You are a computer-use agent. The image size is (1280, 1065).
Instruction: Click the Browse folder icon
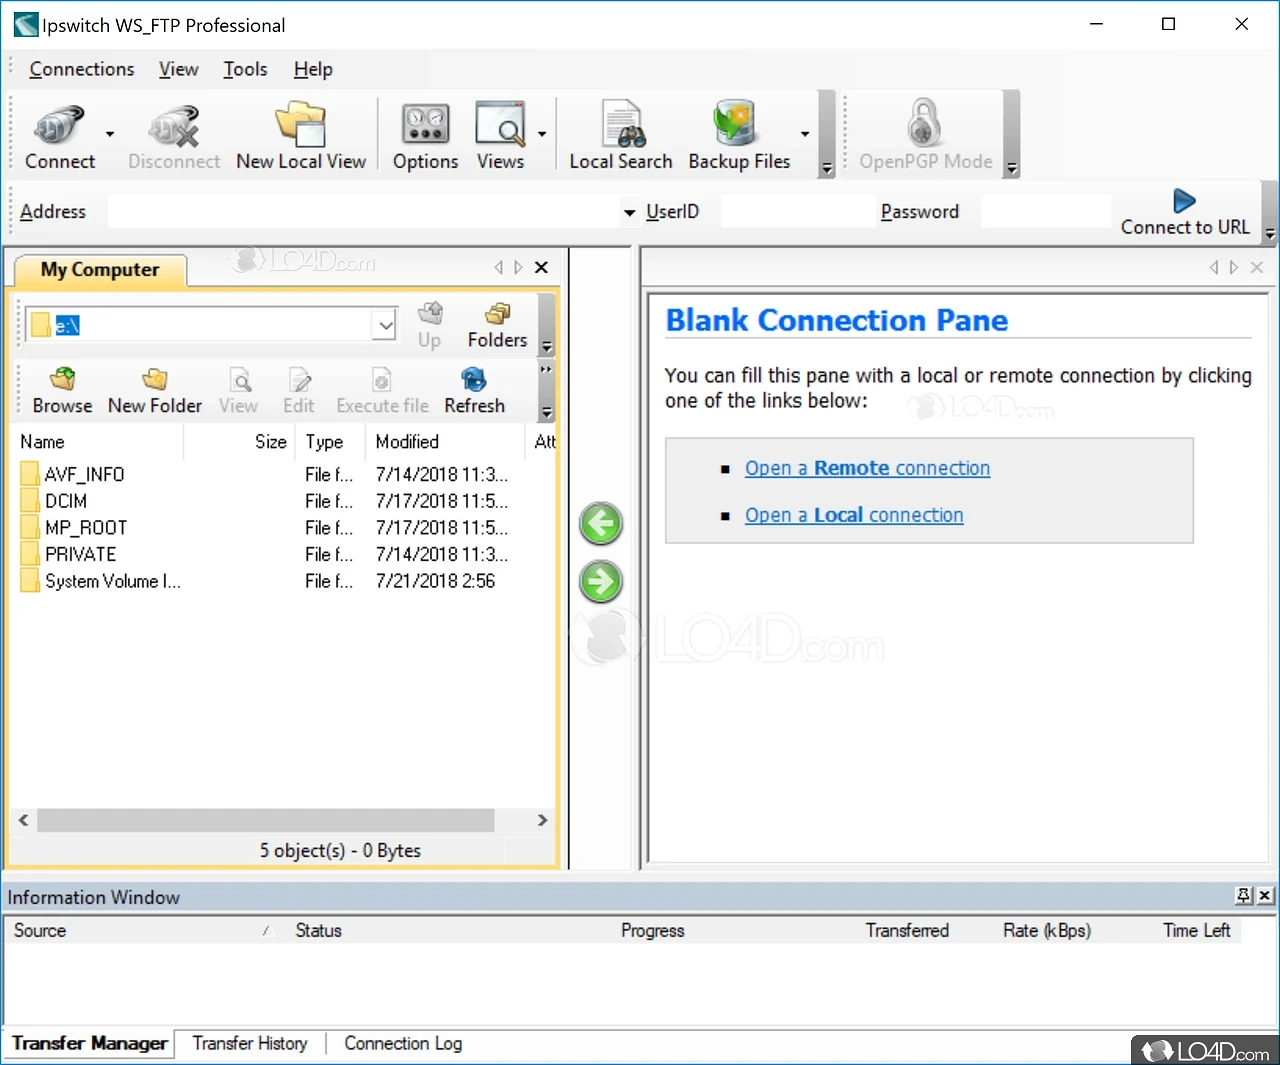(x=62, y=391)
